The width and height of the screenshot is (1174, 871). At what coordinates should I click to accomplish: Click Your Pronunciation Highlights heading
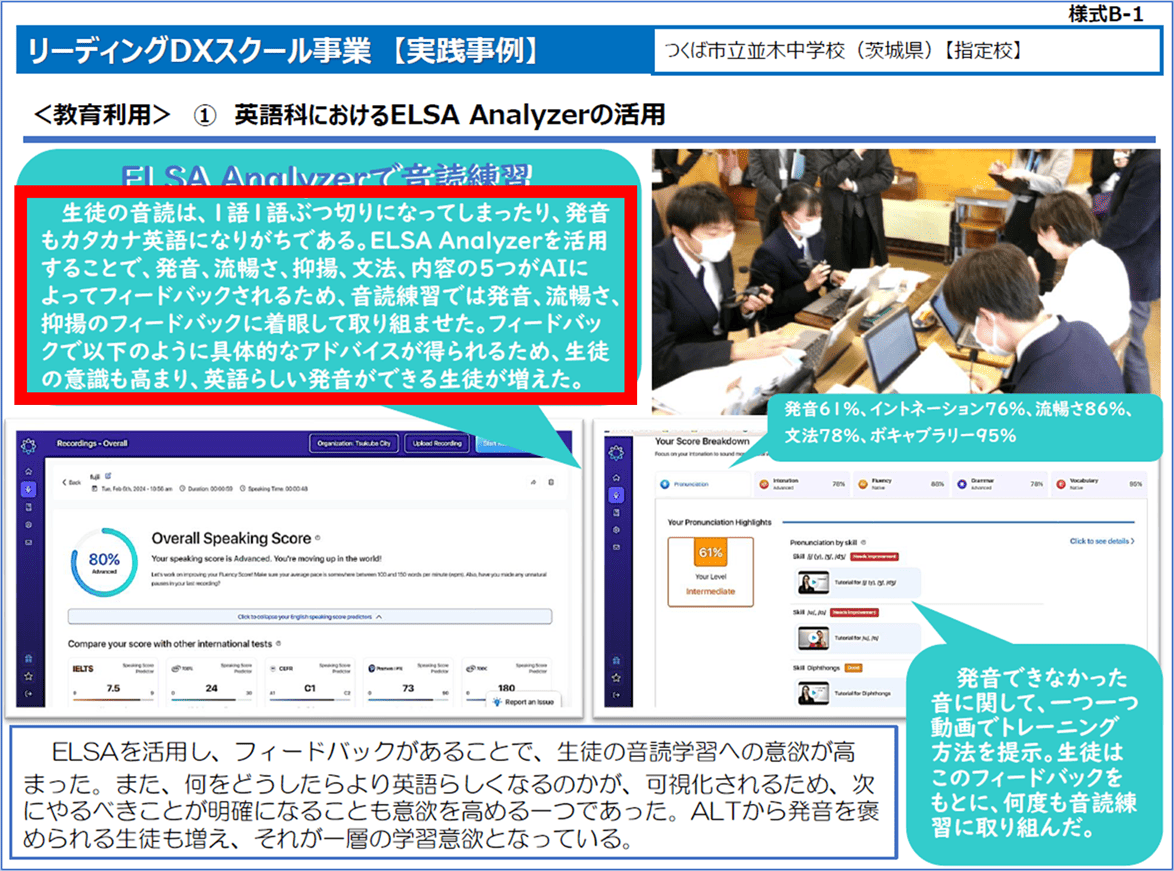(719, 522)
